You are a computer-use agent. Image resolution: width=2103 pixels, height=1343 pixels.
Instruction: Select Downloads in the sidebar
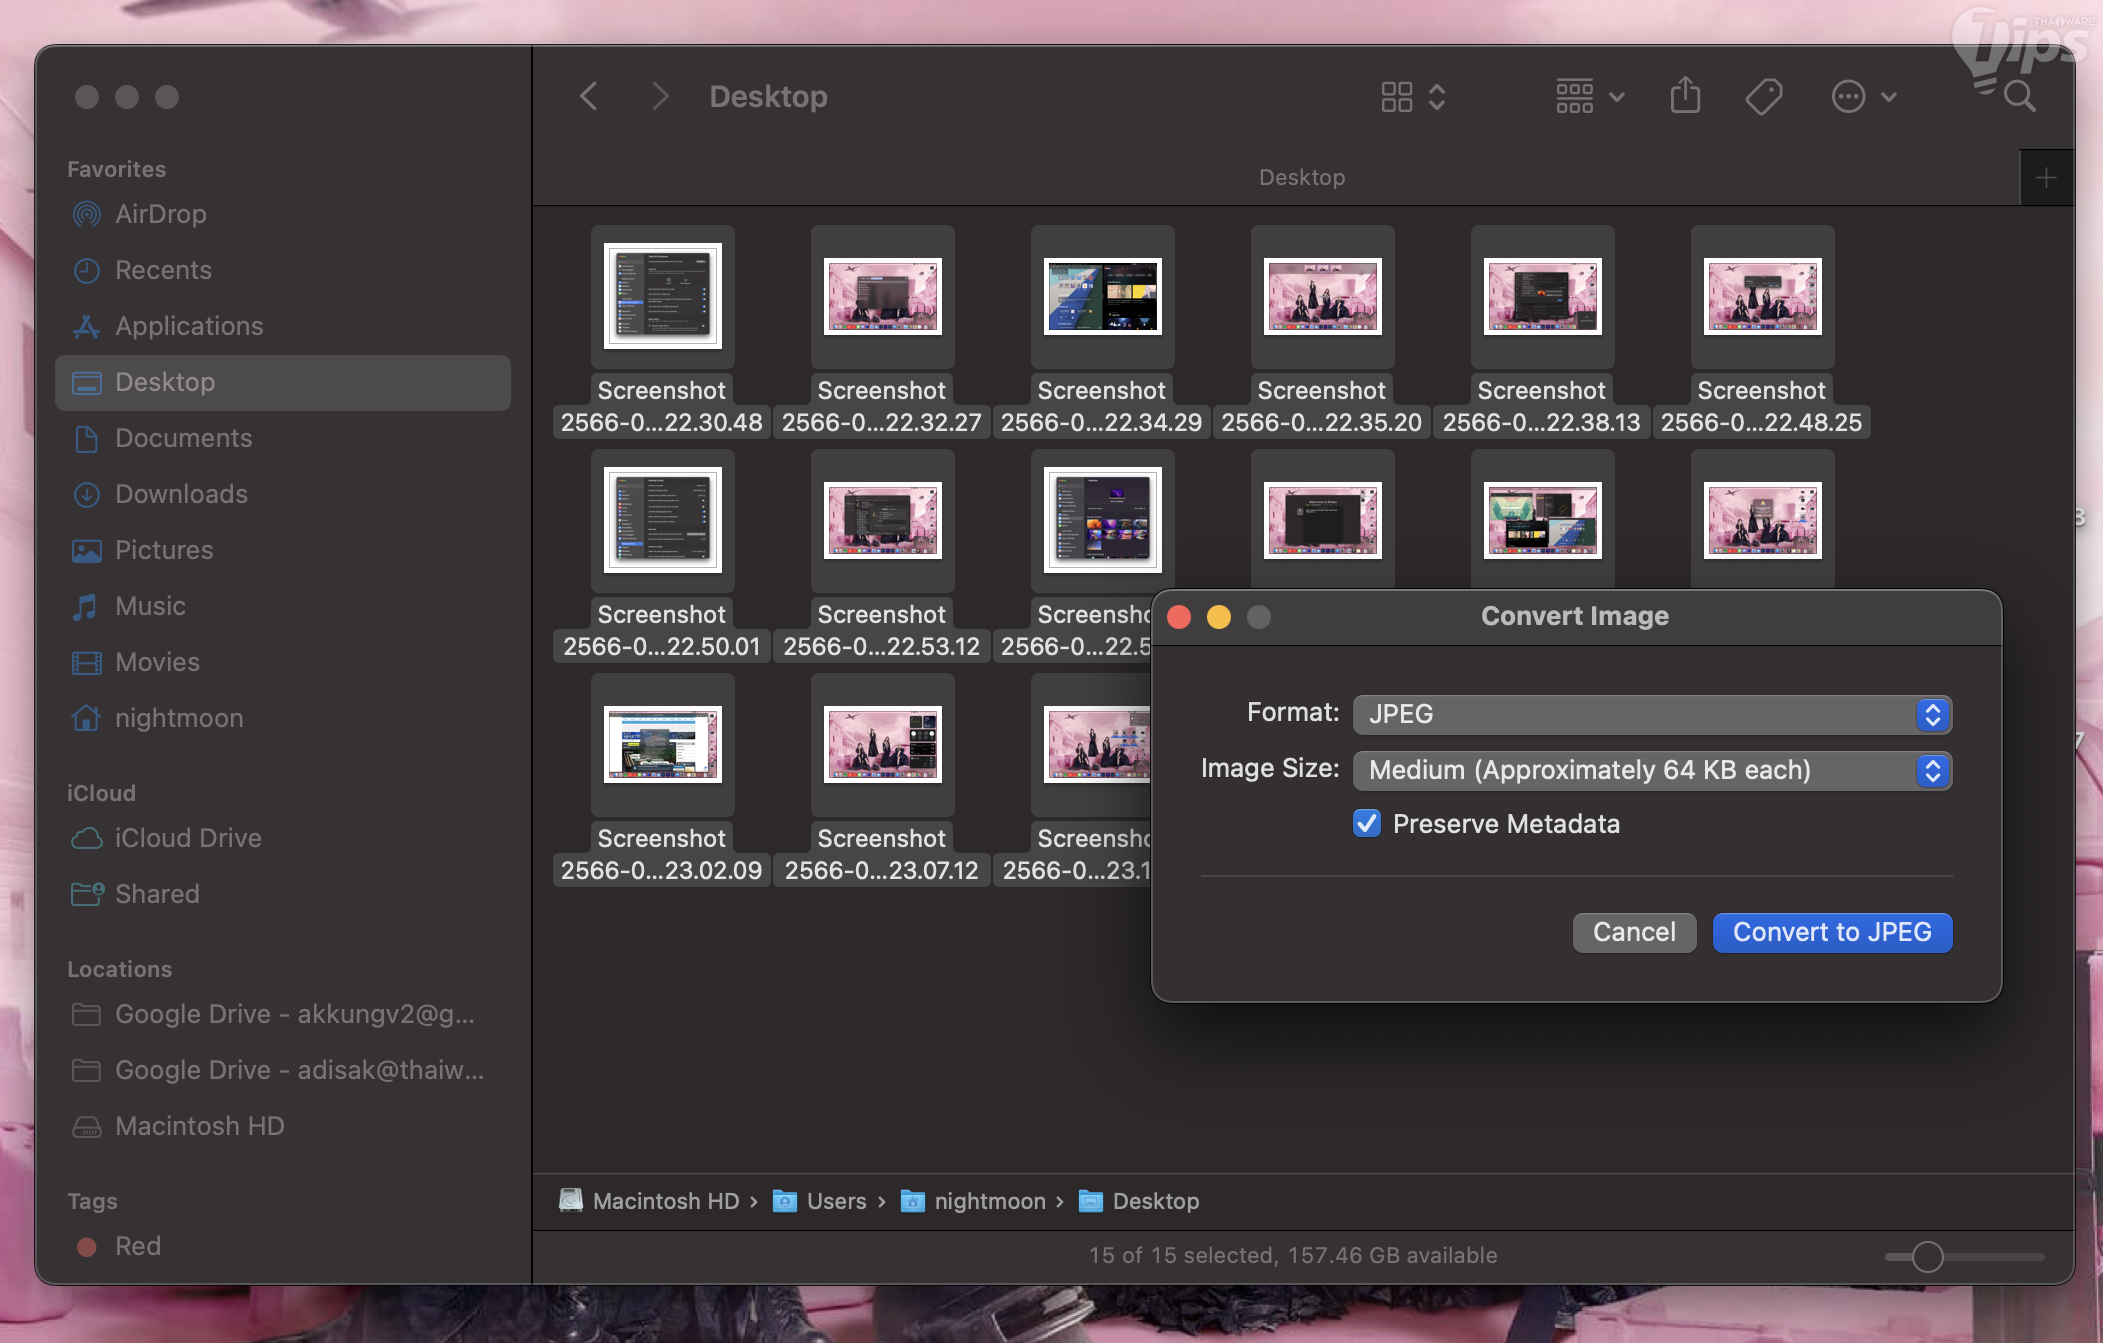181,494
